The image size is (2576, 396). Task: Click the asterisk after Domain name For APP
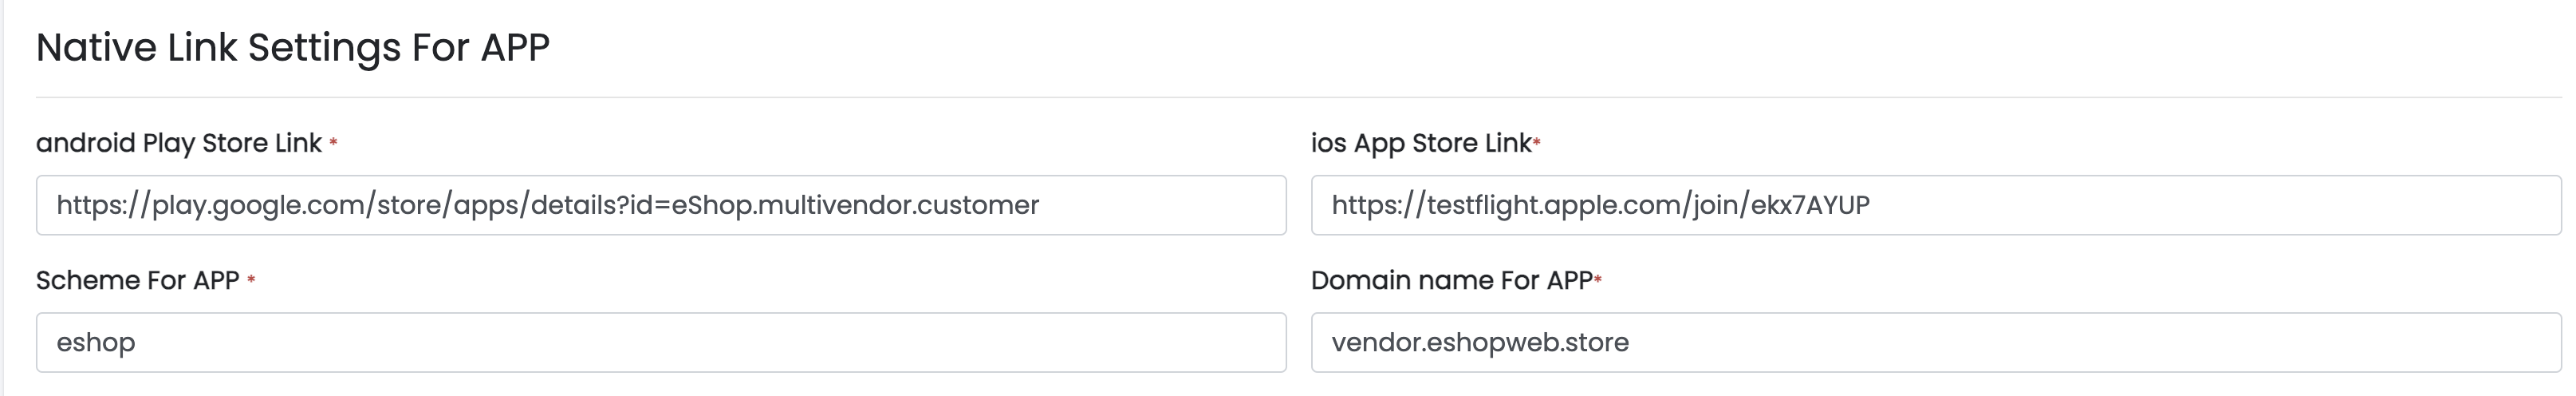coord(1598,281)
